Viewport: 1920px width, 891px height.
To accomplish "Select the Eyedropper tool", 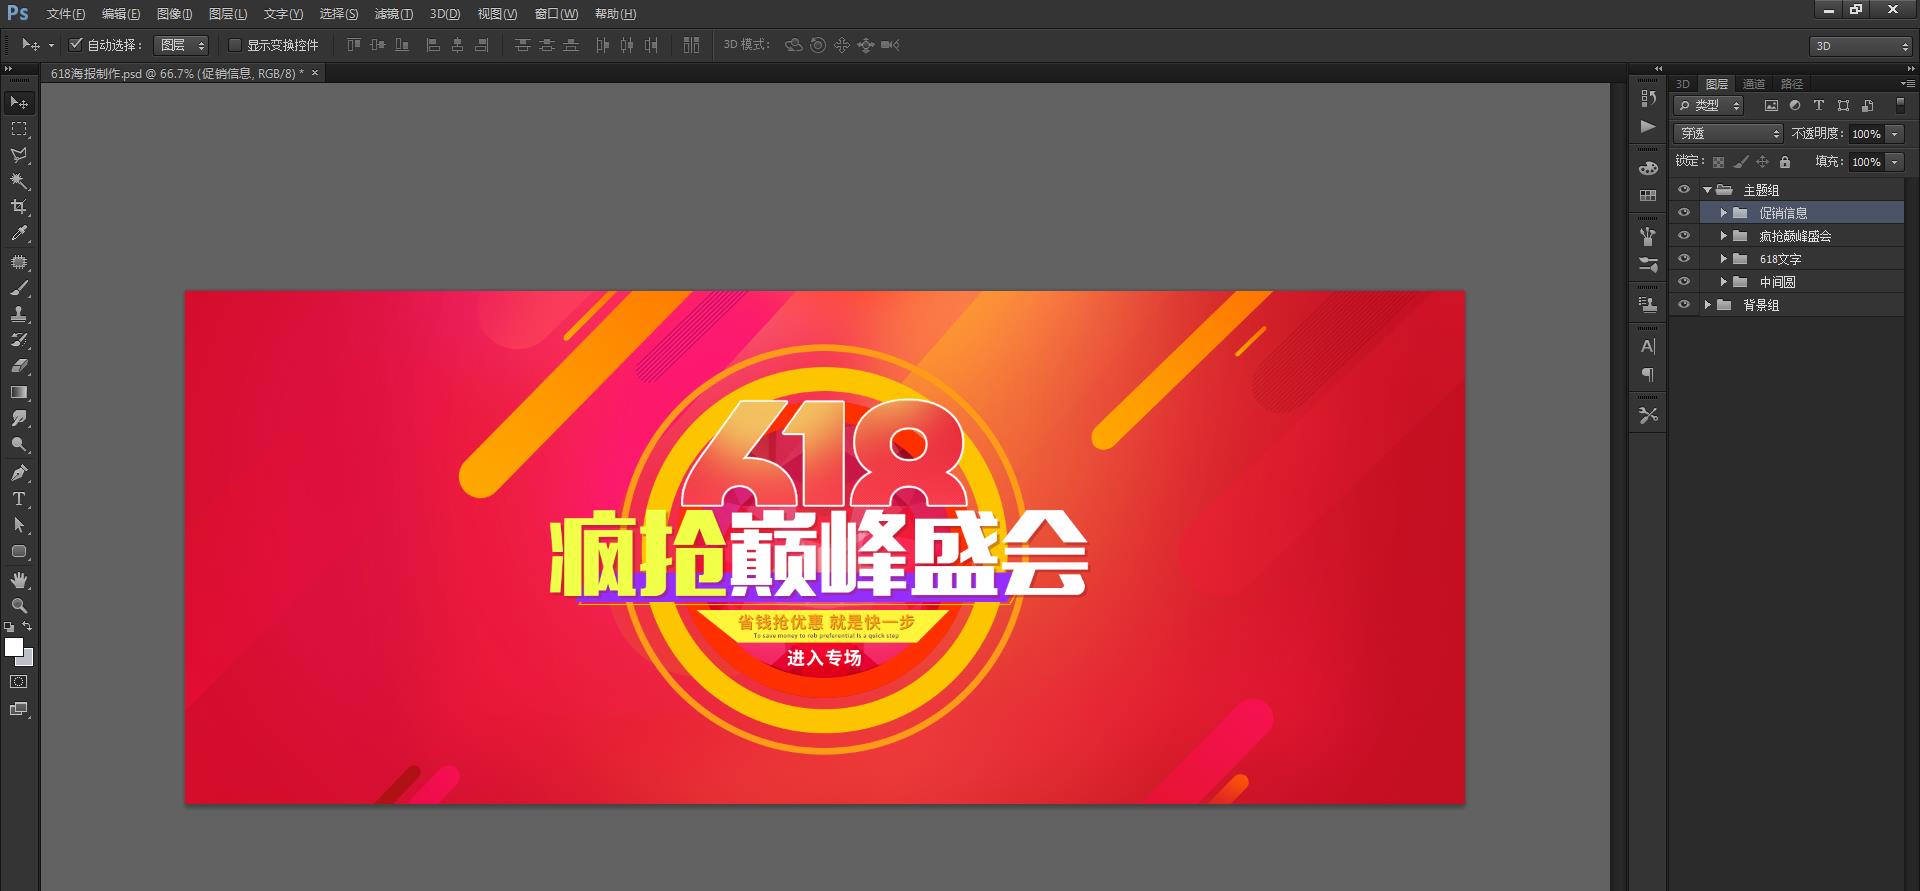I will click(19, 233).
